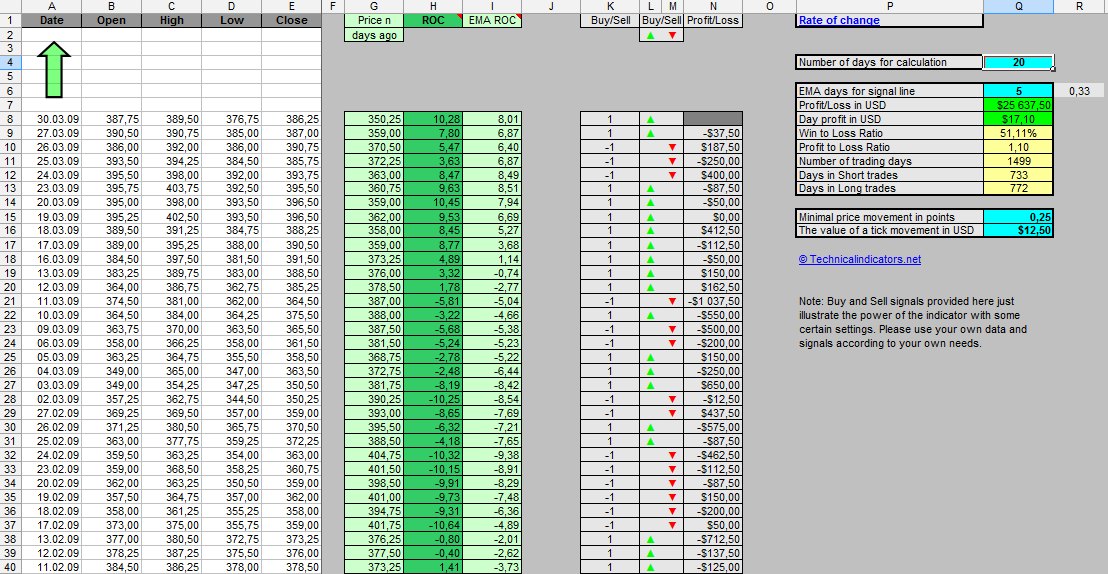The width and height of the screenshot is (1108, 574).
Task: Select the Profit/Loss in USD value $25 637,50
Action: click(x=1018, y=105)
